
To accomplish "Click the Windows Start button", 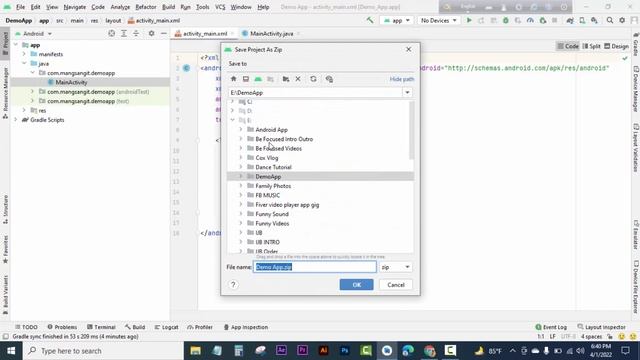I will point(11,351).
